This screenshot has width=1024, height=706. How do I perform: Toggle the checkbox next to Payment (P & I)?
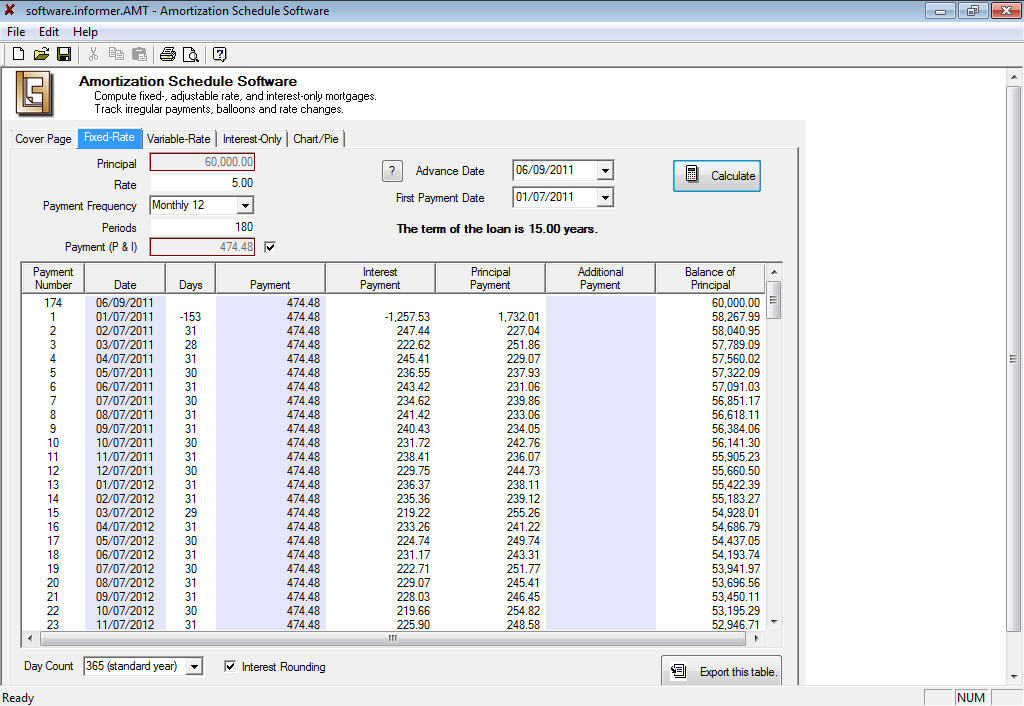(x=268, y=246)
